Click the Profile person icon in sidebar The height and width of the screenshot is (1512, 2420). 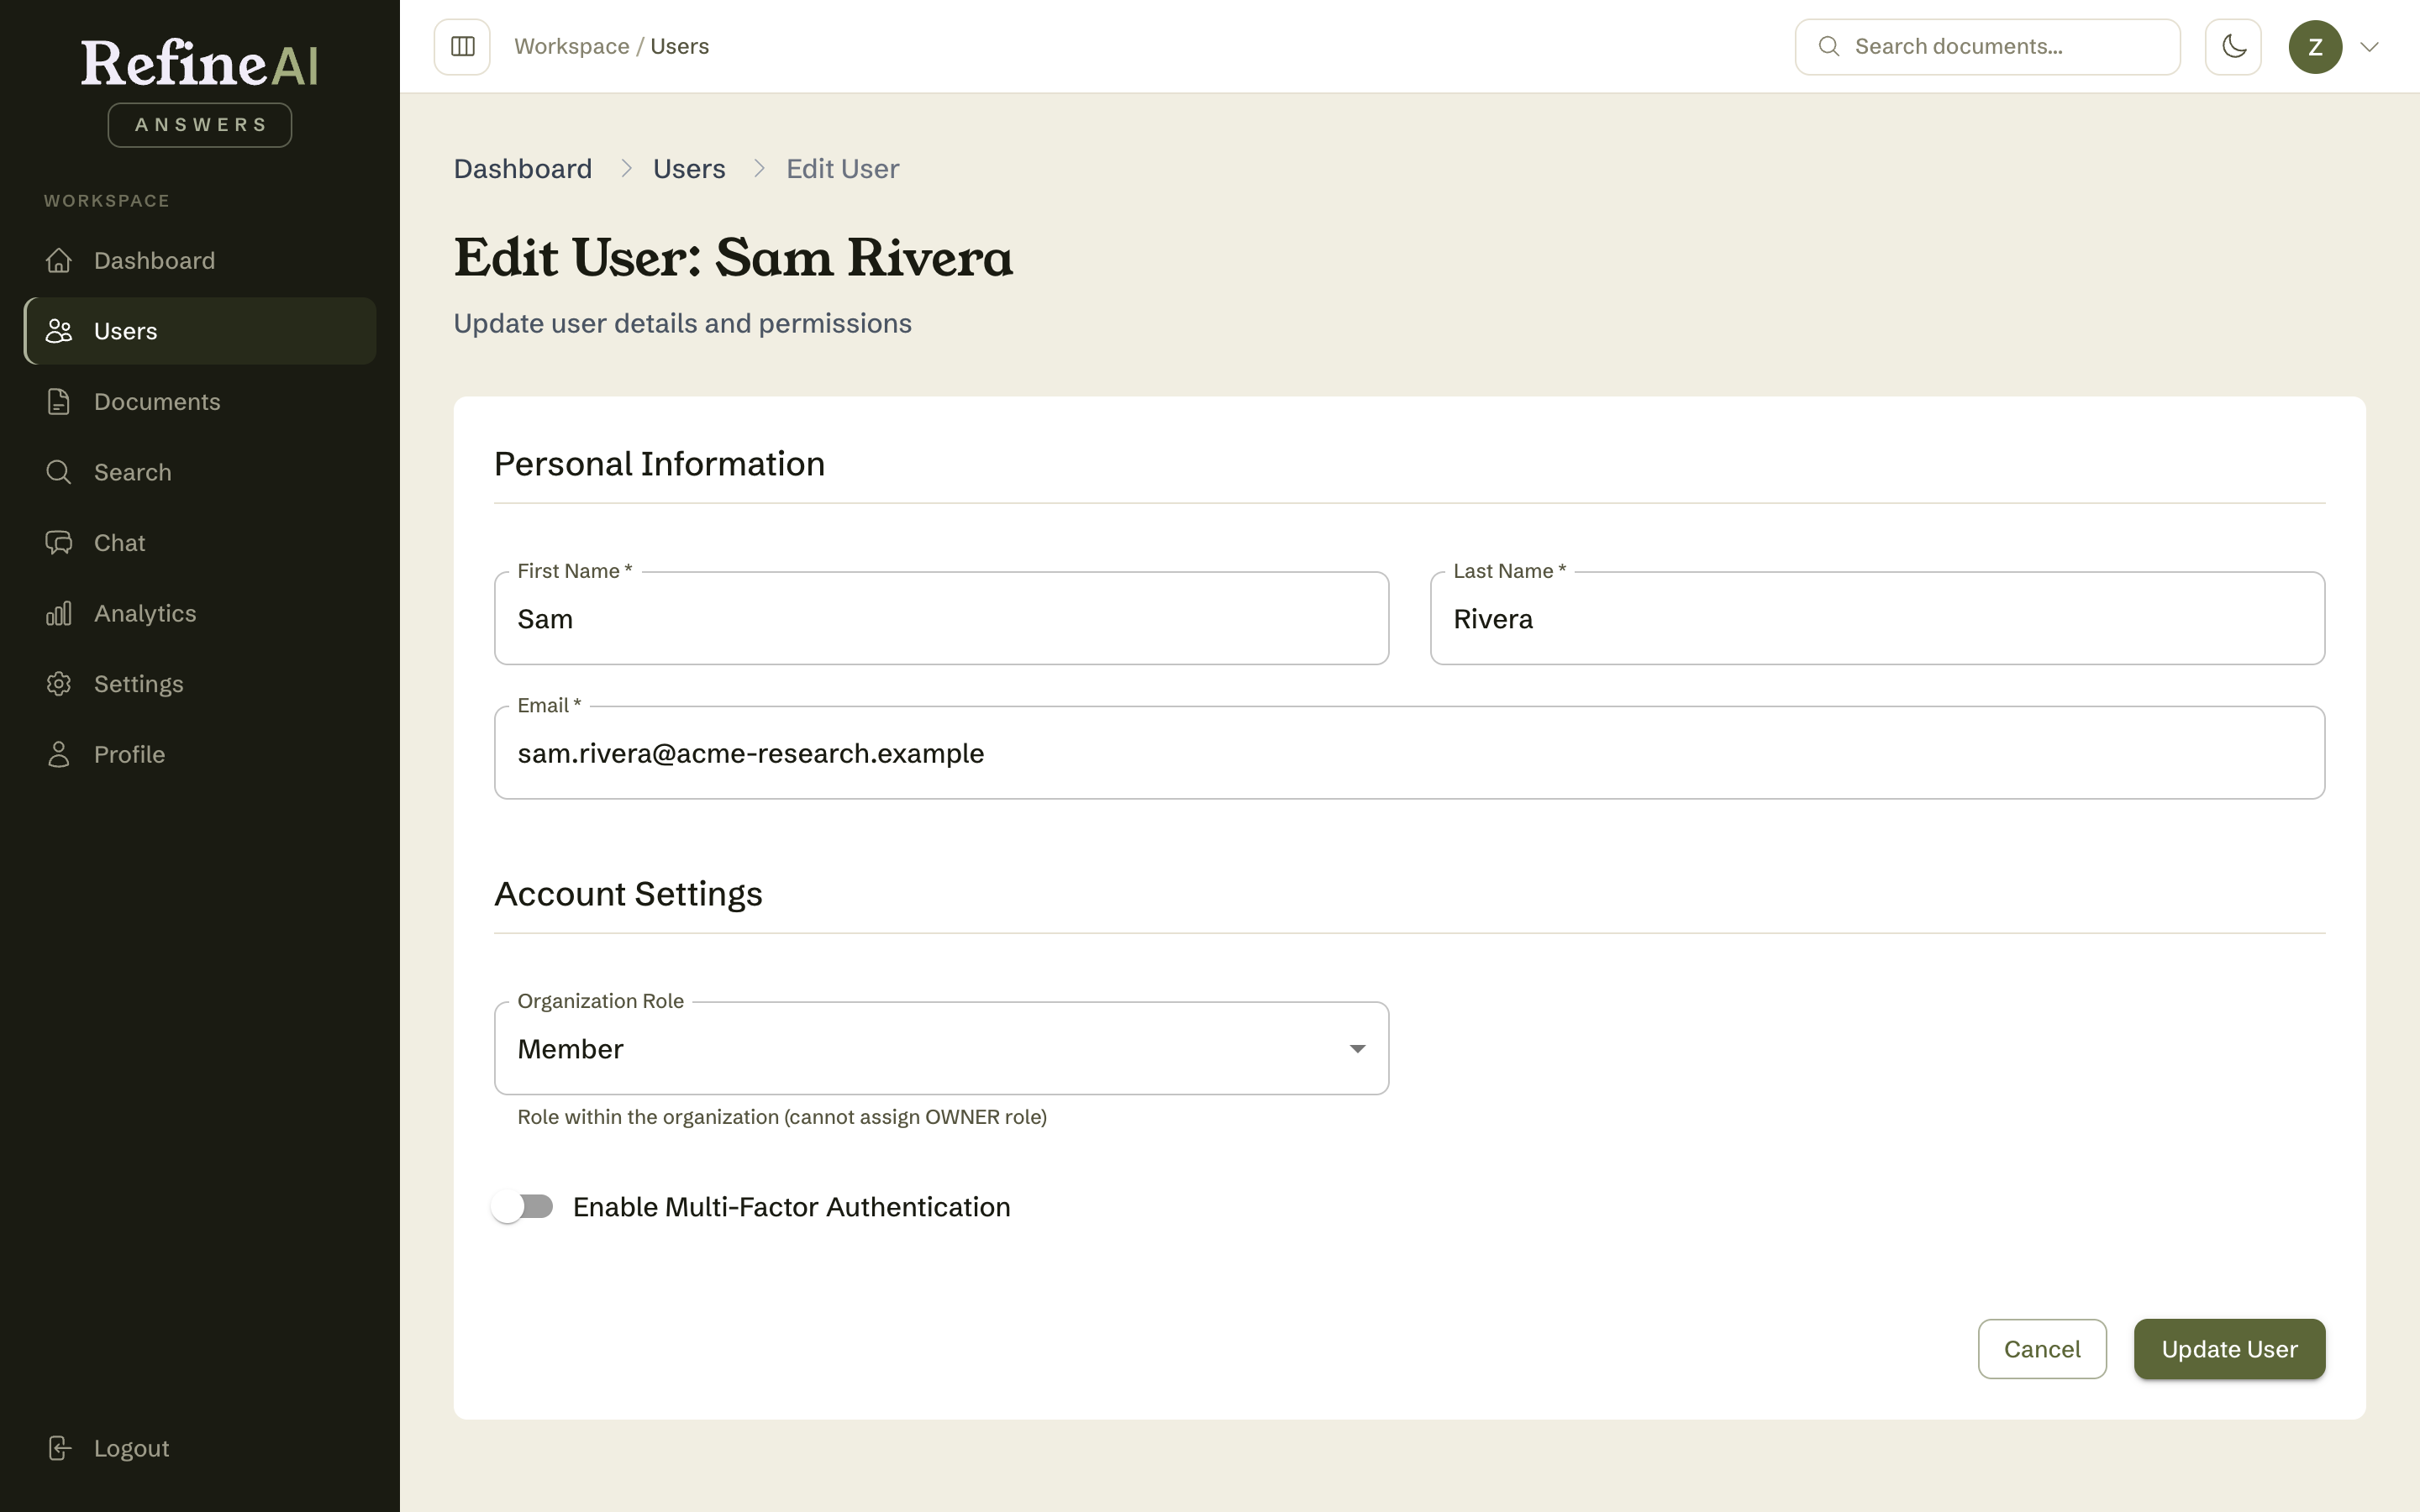coord(59,754)
